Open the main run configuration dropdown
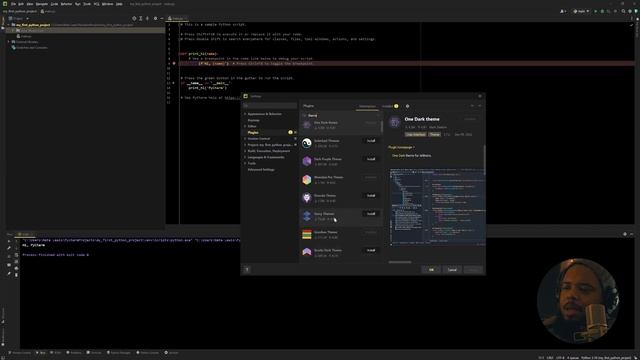The width and height of the screenshot is (640, 360). (x=581, y=11)
